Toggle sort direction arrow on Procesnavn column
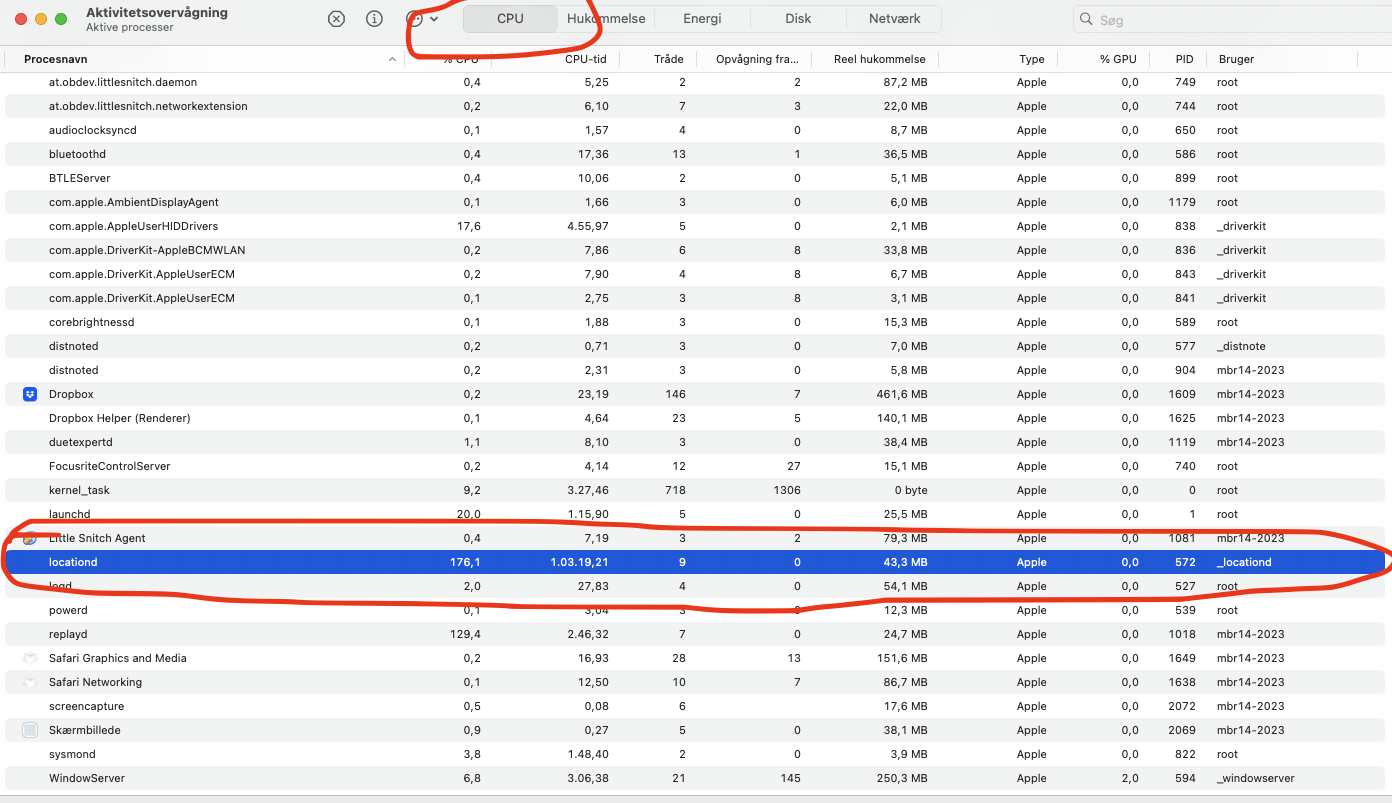1392x803 pixels. click(x=392, y=59)
